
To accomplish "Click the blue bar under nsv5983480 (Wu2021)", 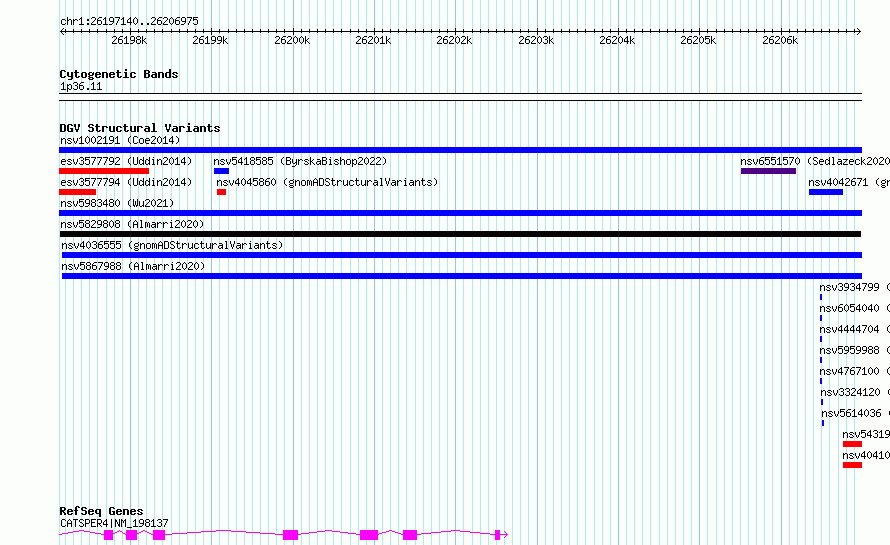I will (x=460, y=213).
